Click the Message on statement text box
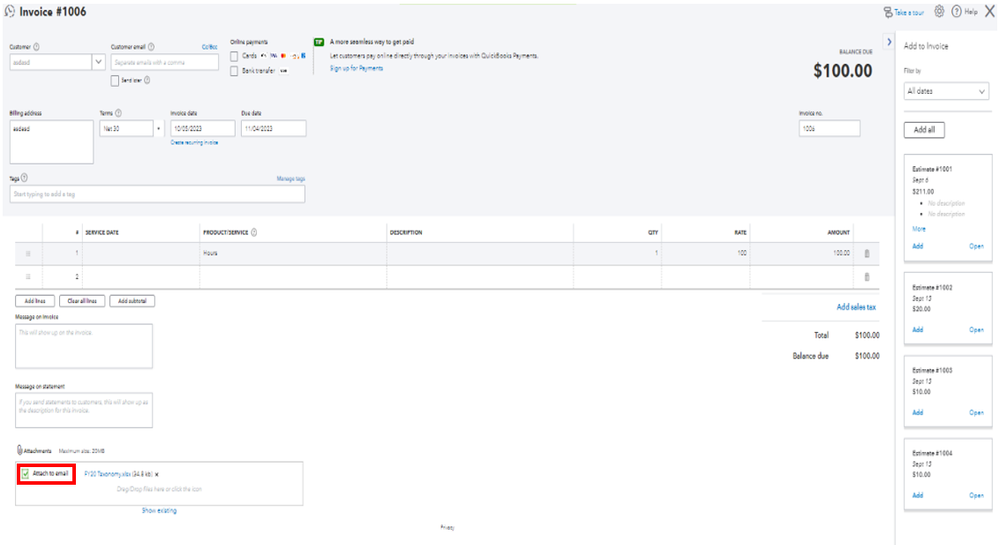 (x=84, y=411)
